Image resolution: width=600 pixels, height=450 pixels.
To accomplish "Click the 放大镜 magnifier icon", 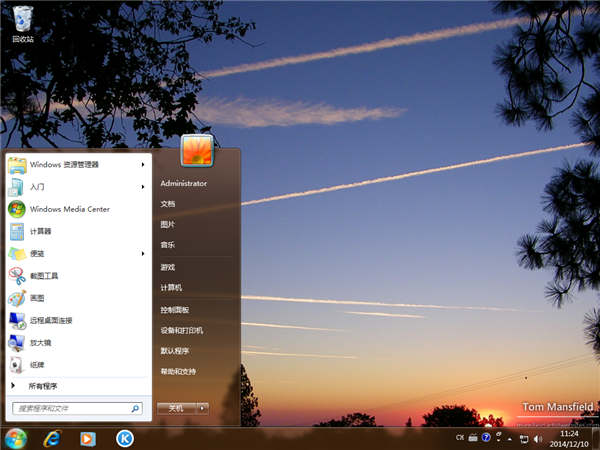I will click(16, 343).
